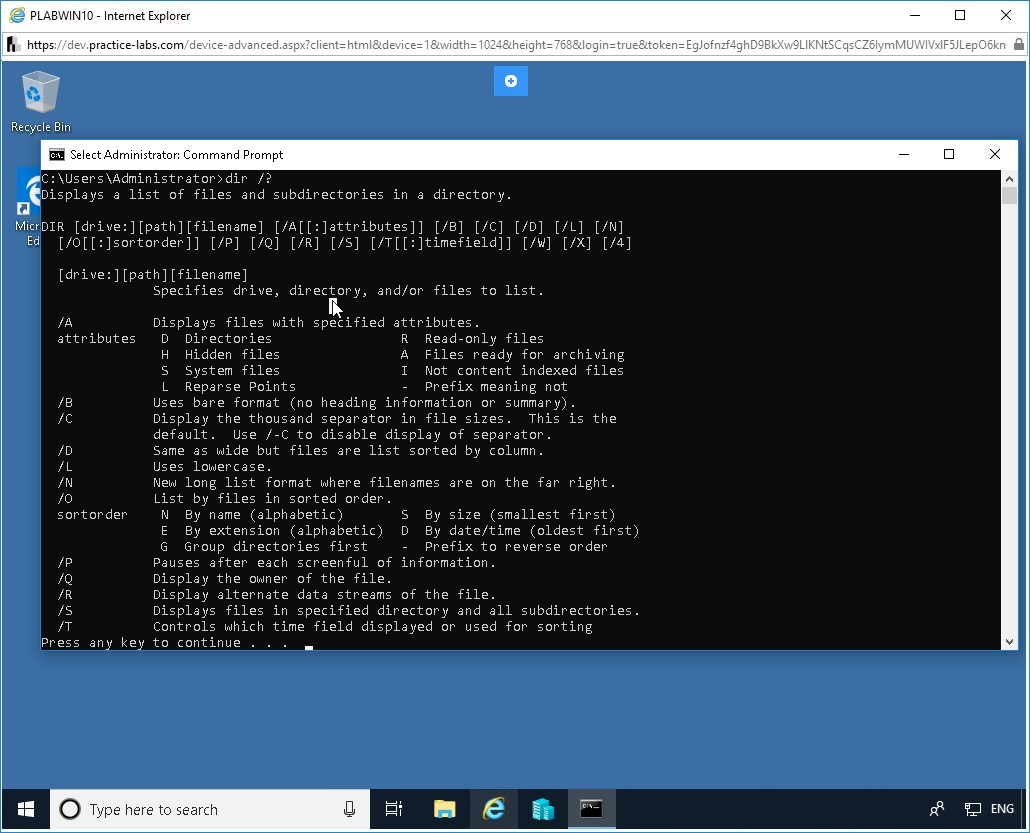Click the Command Prompt scrollbar down arrow
1030x833 pixels.
tap(1010, 642)
